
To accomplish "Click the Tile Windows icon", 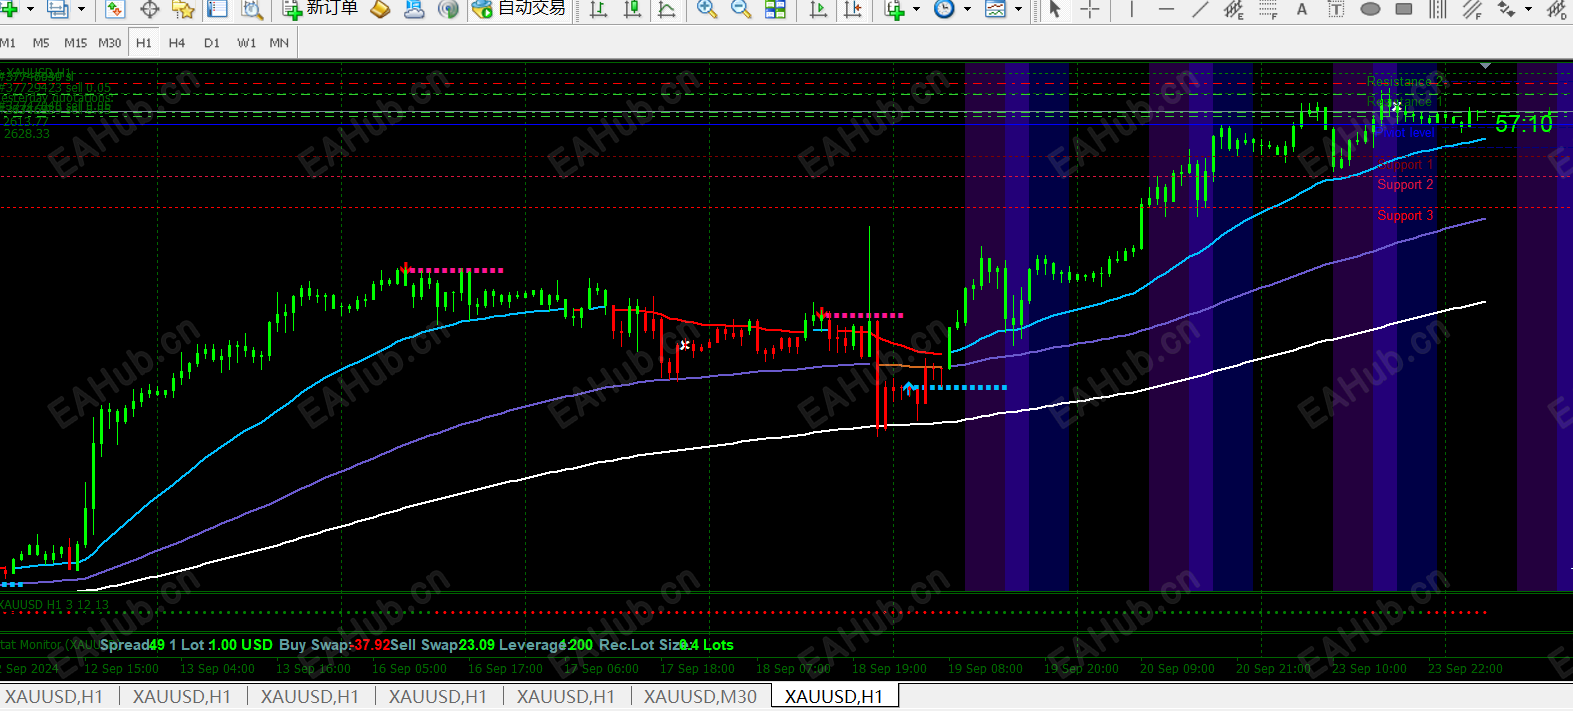I will pos(775,9).
